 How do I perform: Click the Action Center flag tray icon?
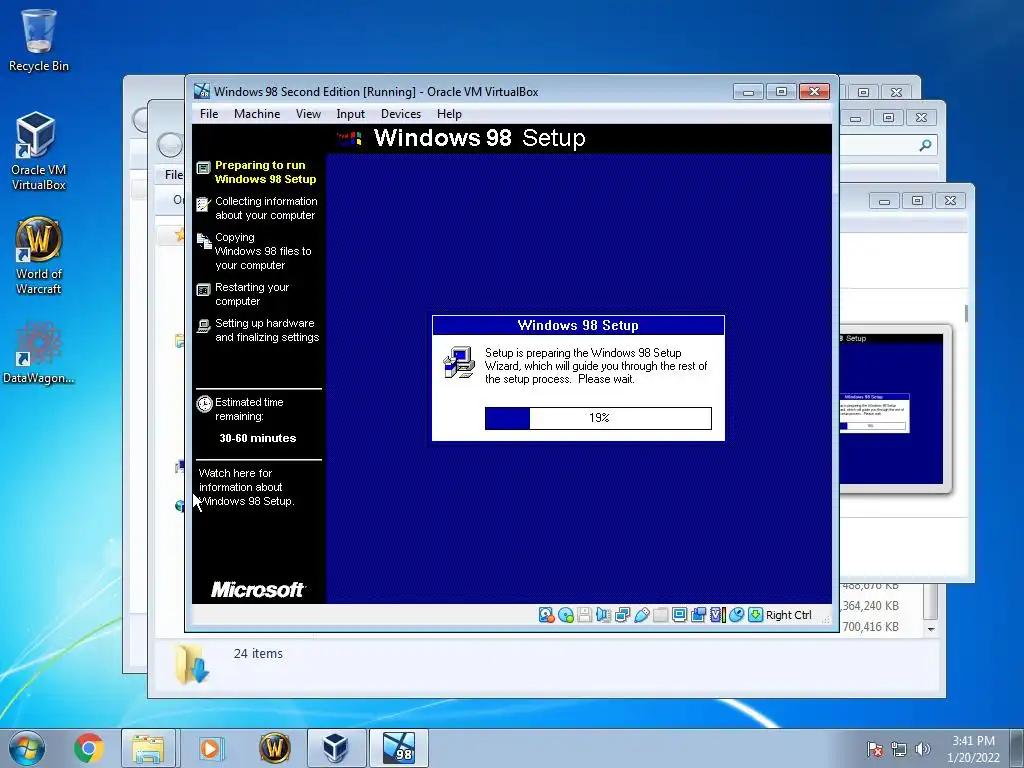point(875,749)
